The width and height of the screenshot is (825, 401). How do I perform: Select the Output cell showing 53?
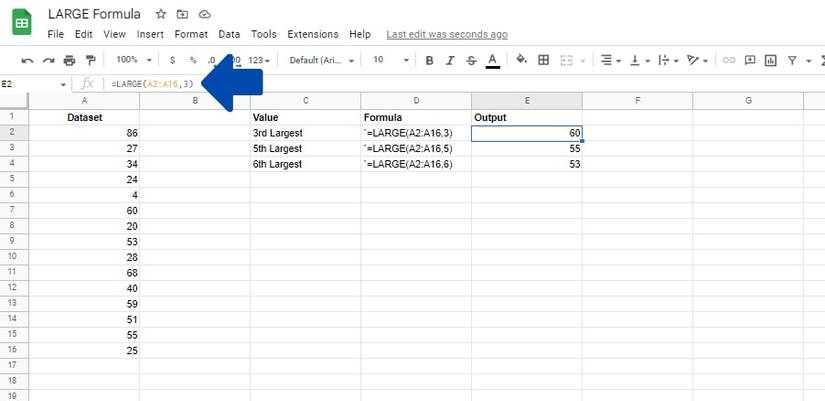click(527, 164)
